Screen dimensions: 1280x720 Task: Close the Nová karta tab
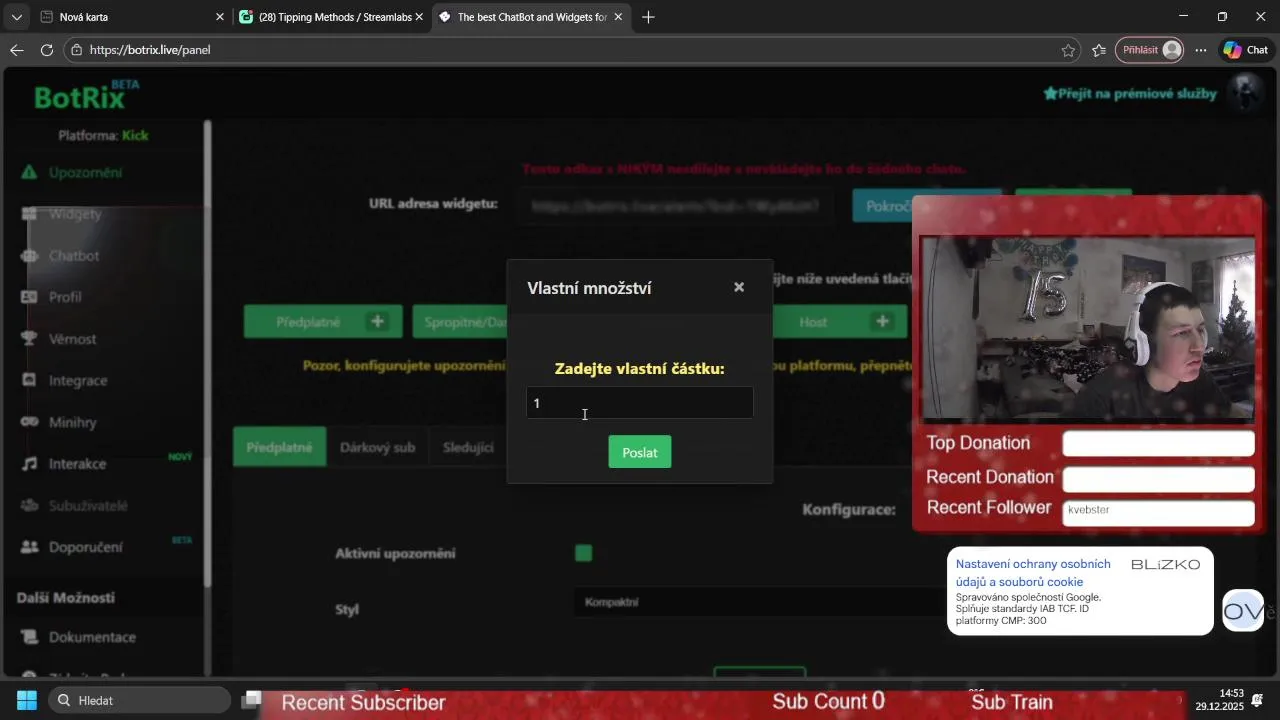pyautogui.click(x=220, y=17)
